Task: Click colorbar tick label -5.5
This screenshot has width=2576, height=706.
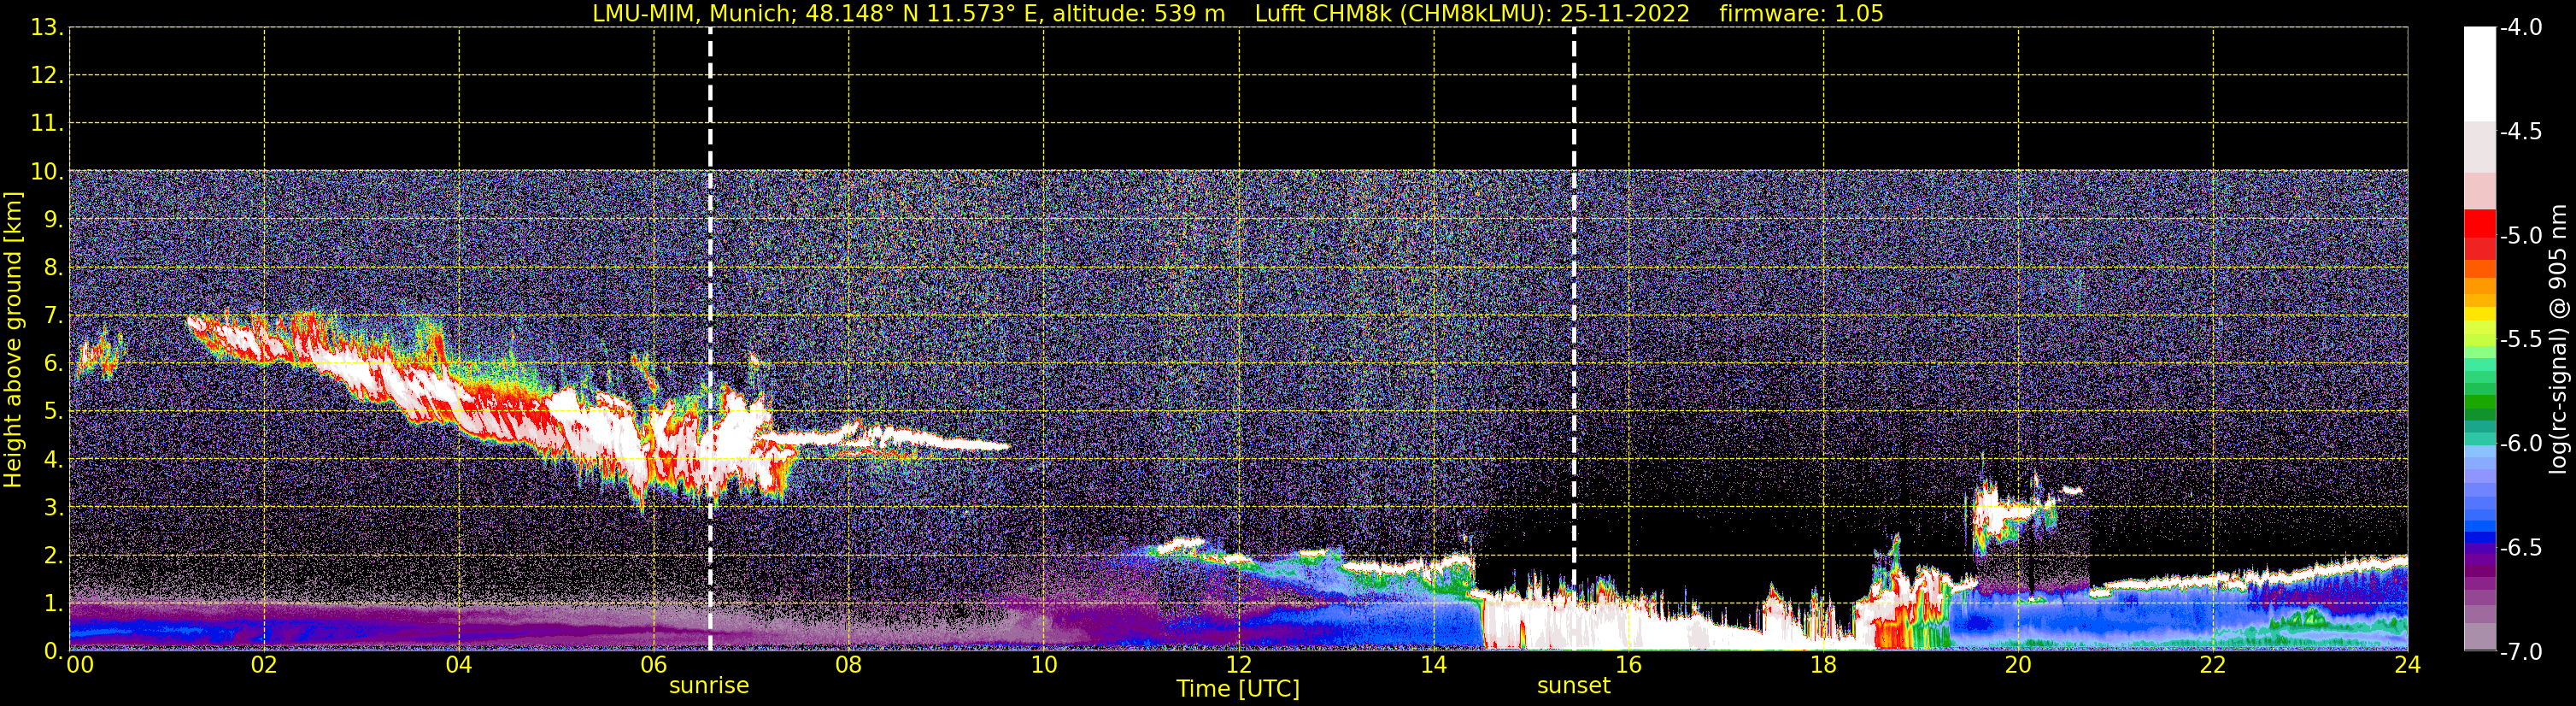Action: point(2520,340)
